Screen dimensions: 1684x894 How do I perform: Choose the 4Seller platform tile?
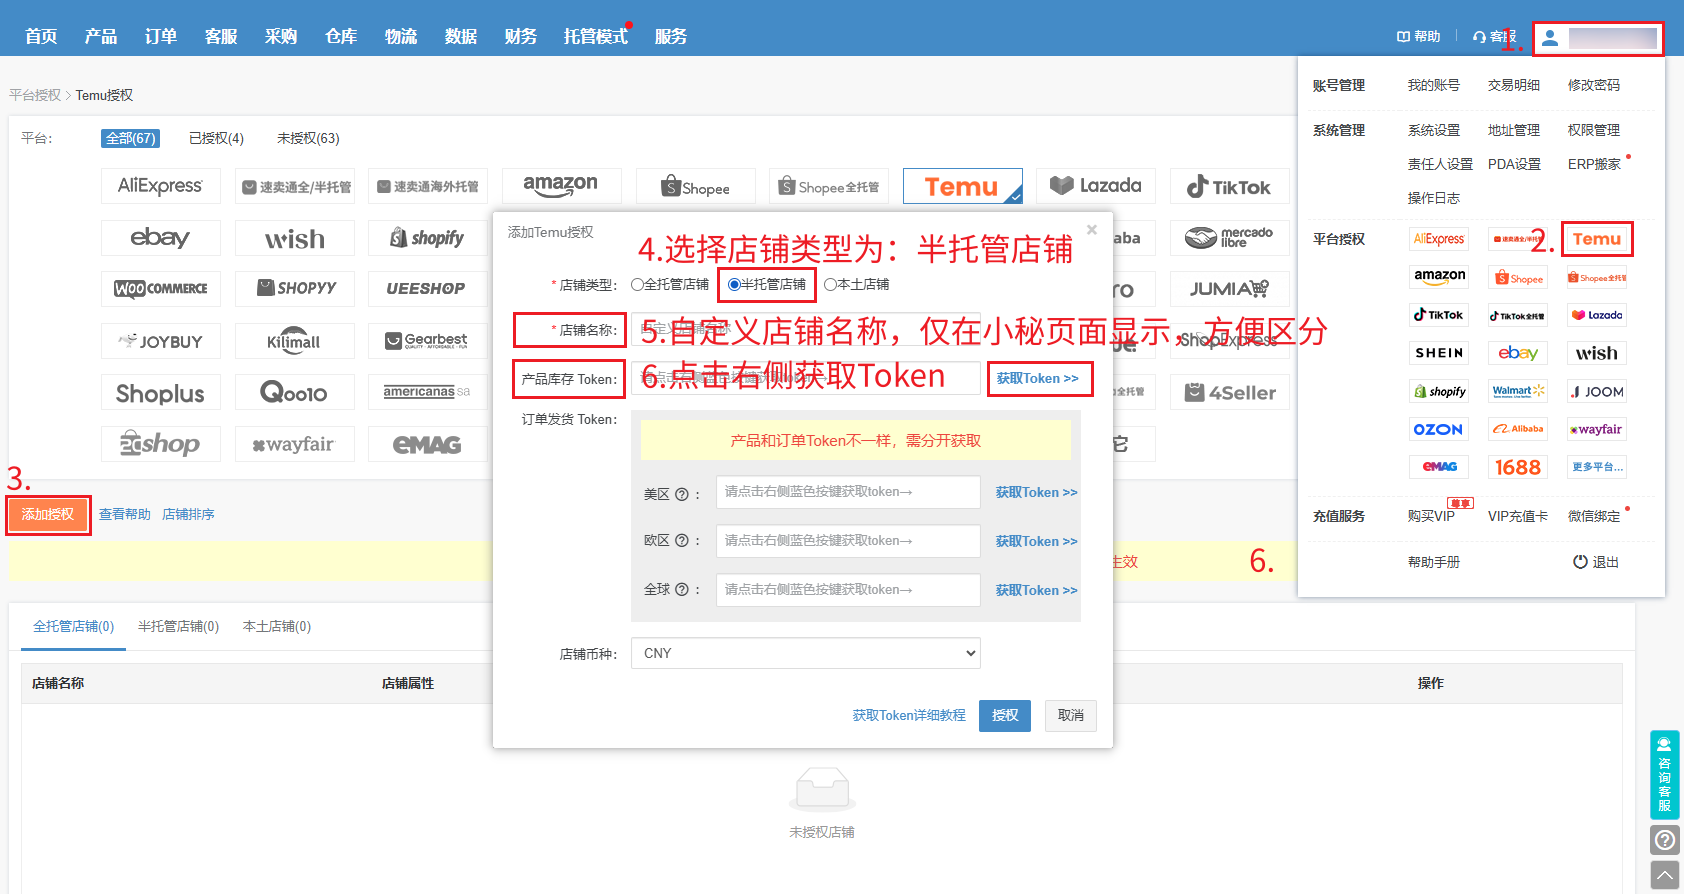click(x=1229, y=393)
